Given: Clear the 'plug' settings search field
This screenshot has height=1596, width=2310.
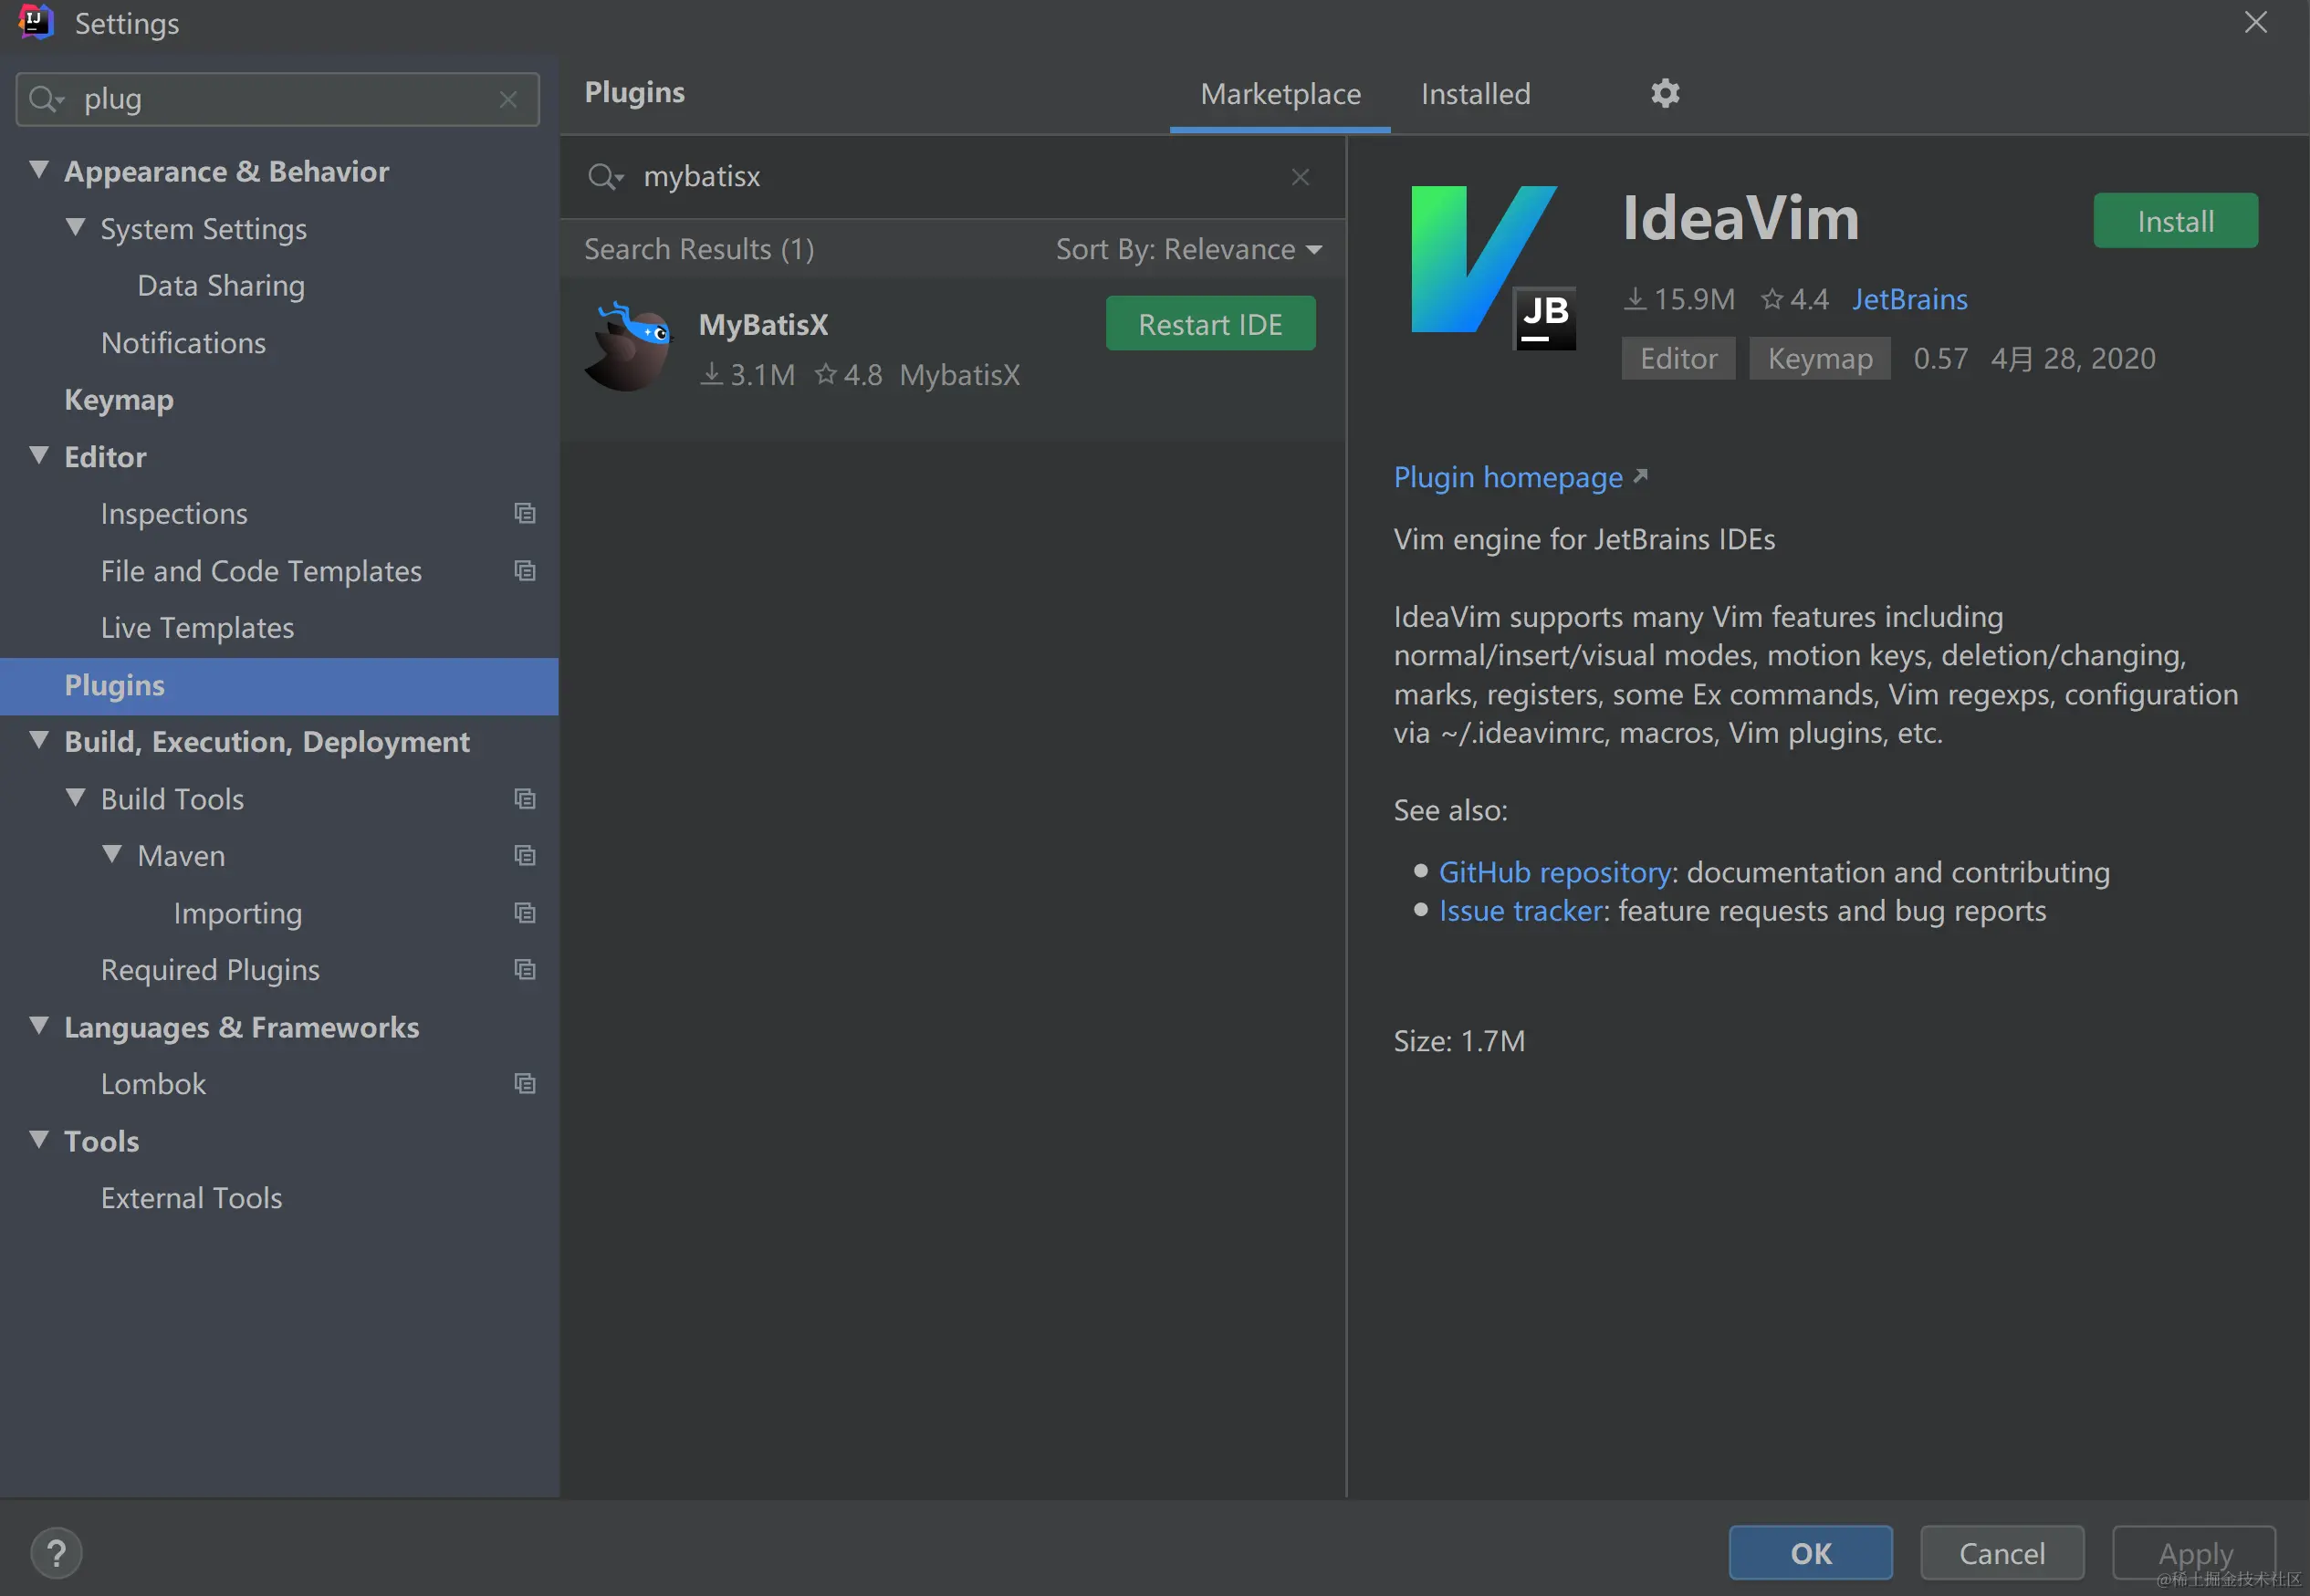Looking at the screenshot, I should coord(508,99).
